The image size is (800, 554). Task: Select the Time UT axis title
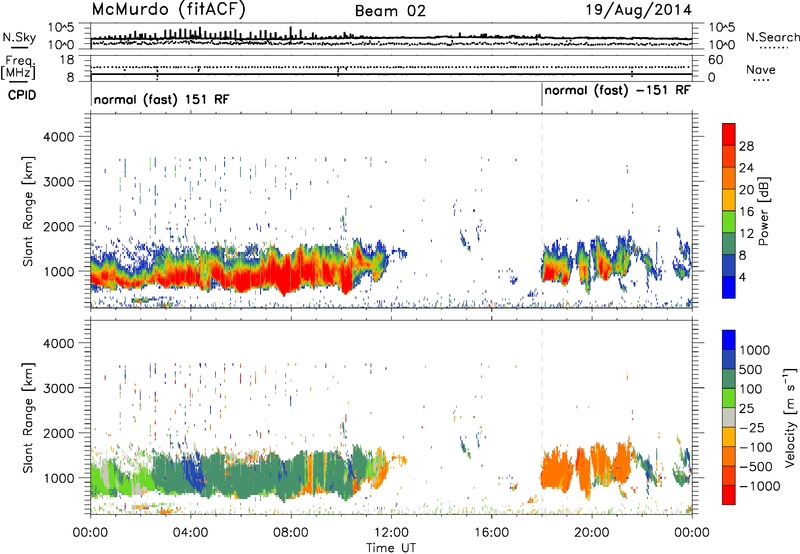tap(391, 548)
